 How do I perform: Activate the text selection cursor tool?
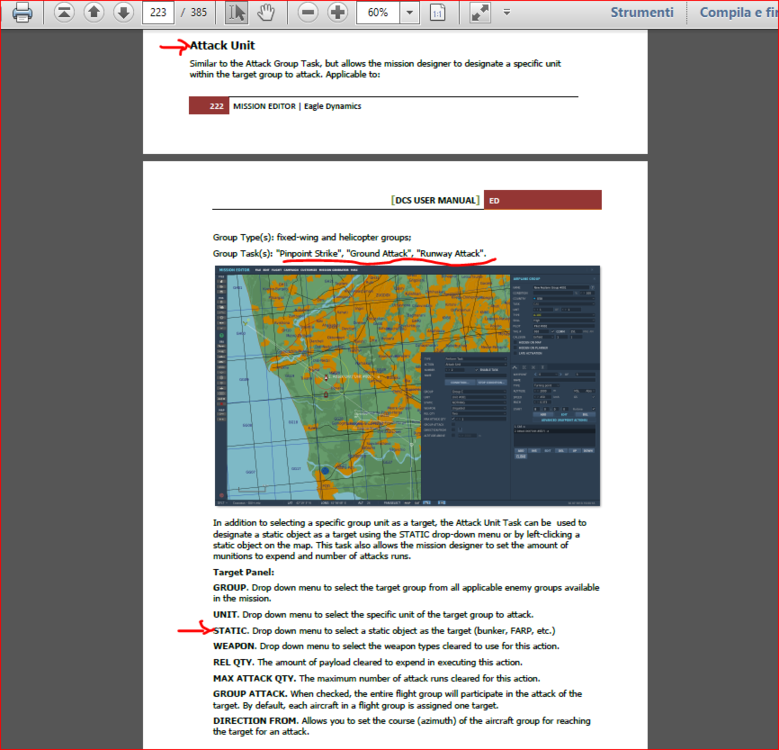[x=236, y=12]
